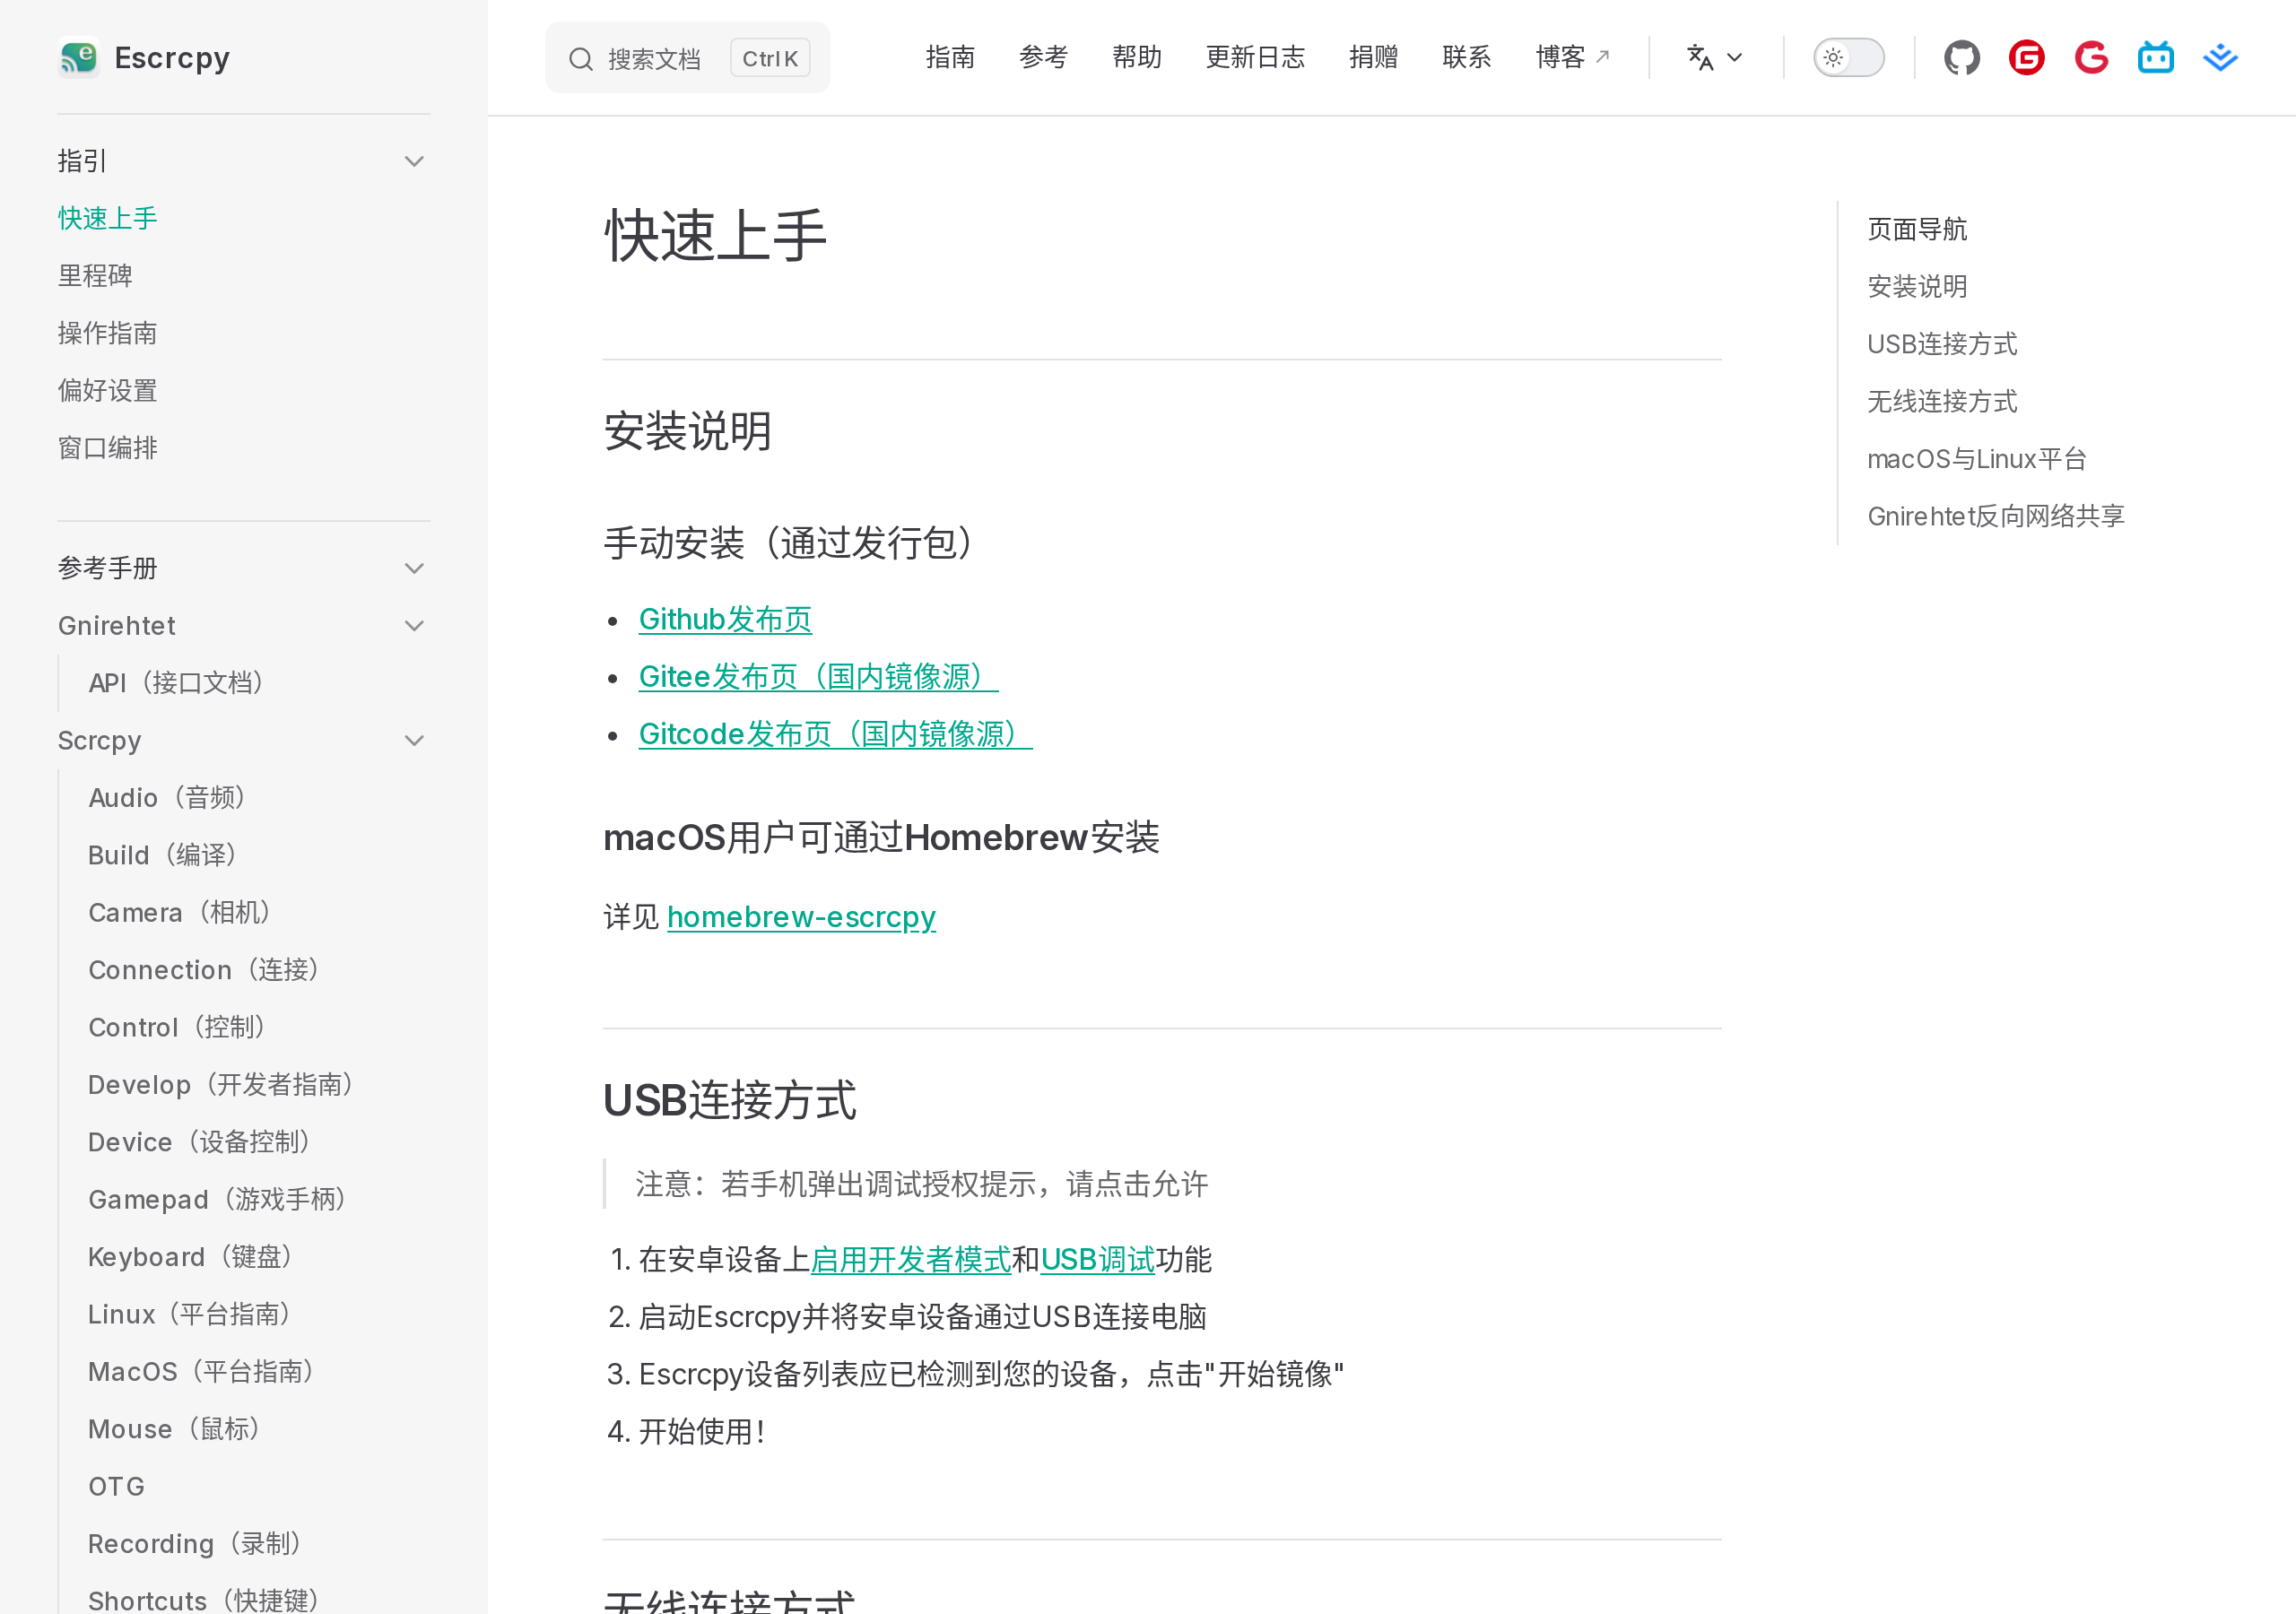
Task: Click the Ctrl K shortcut badge
Action: click(770, 58)
